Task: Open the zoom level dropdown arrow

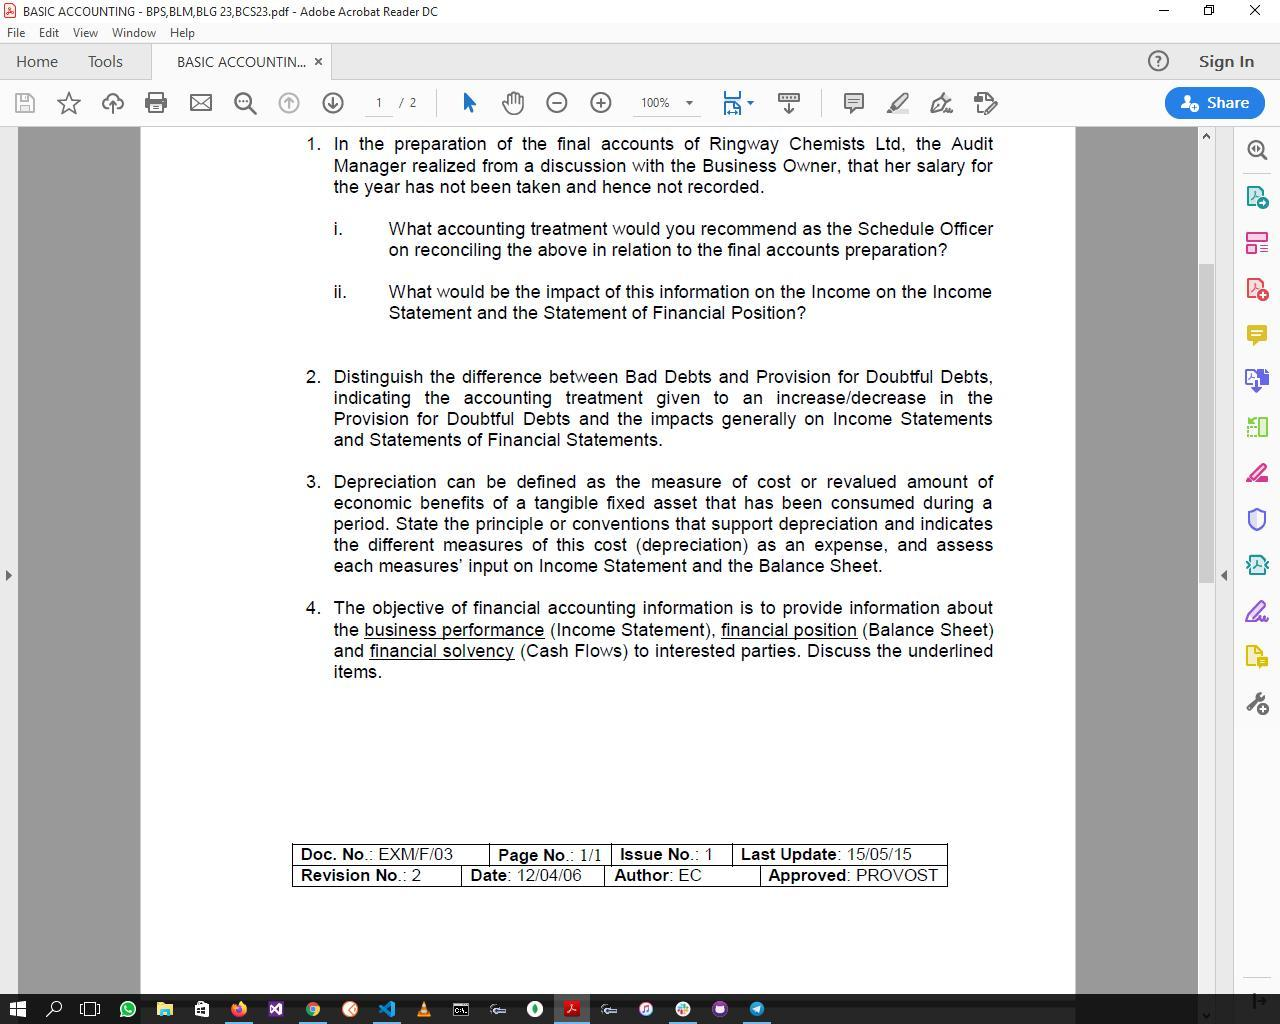Action: point(689,103)
